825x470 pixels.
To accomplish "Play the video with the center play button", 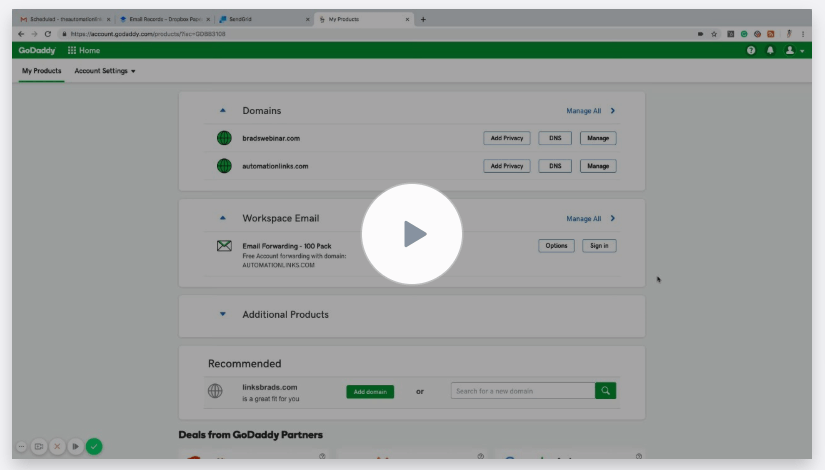I will (x=411, y=234).
